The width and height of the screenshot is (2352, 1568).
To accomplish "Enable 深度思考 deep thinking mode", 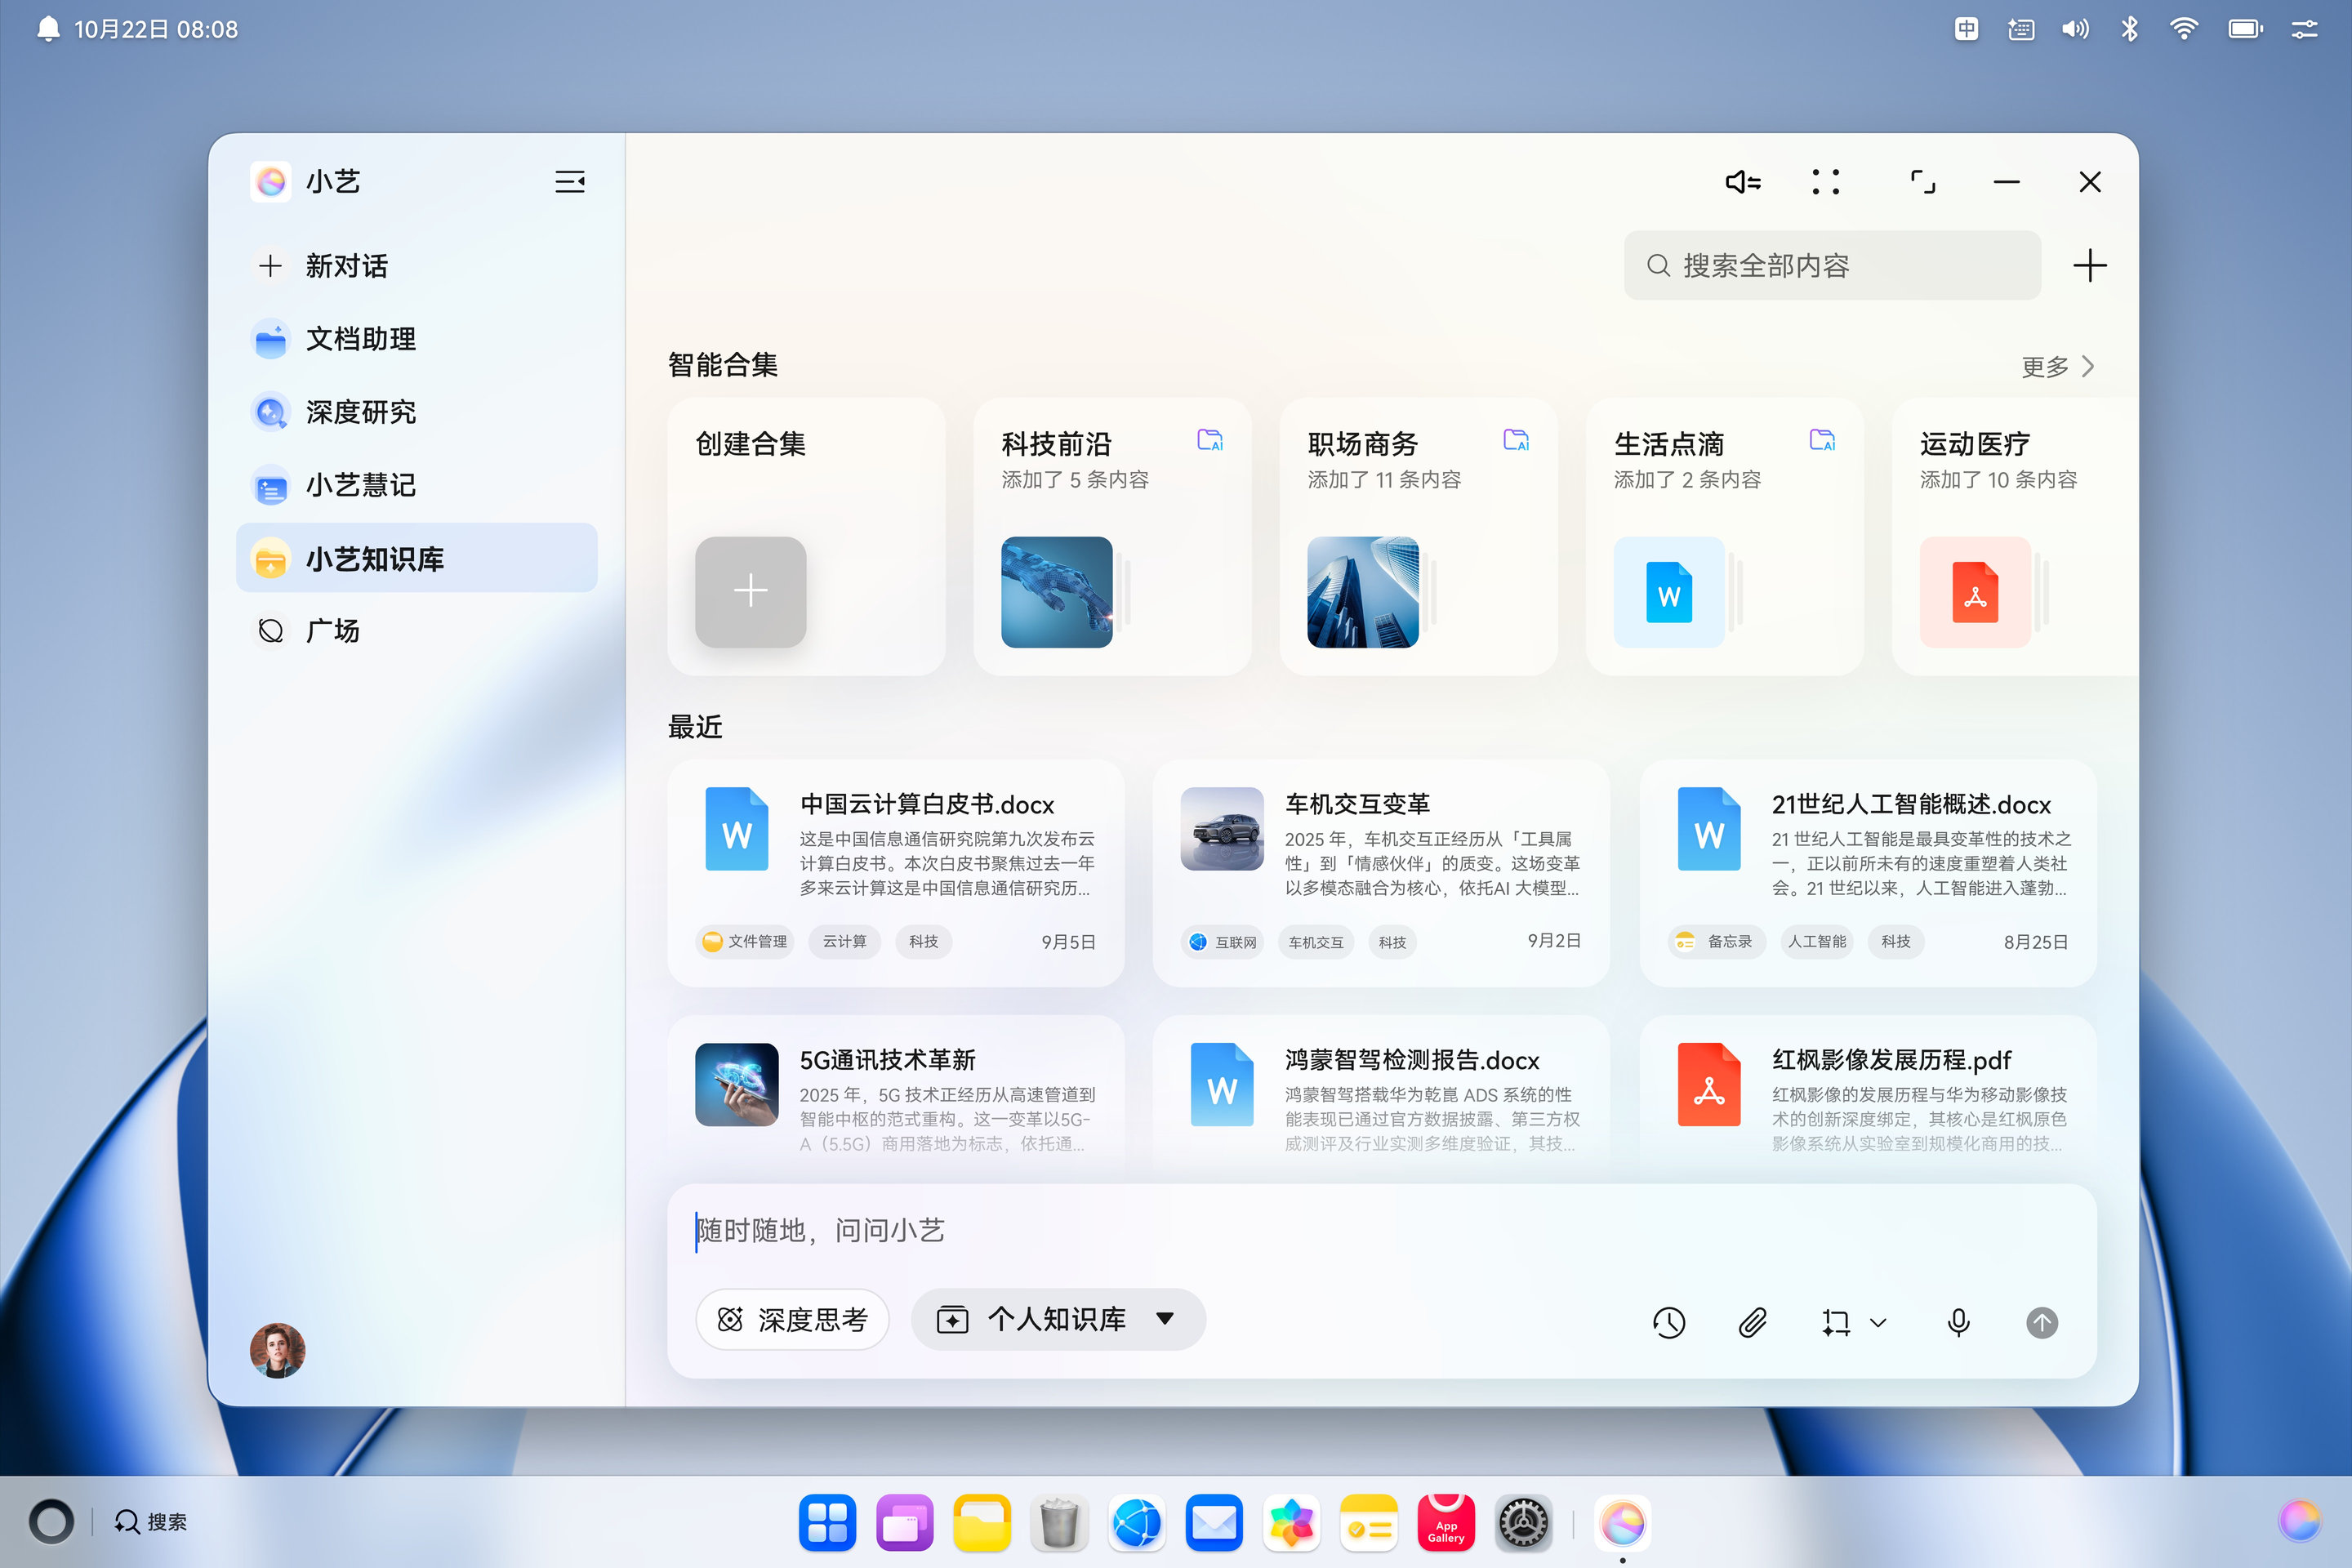I will [x=792, y=1319].
